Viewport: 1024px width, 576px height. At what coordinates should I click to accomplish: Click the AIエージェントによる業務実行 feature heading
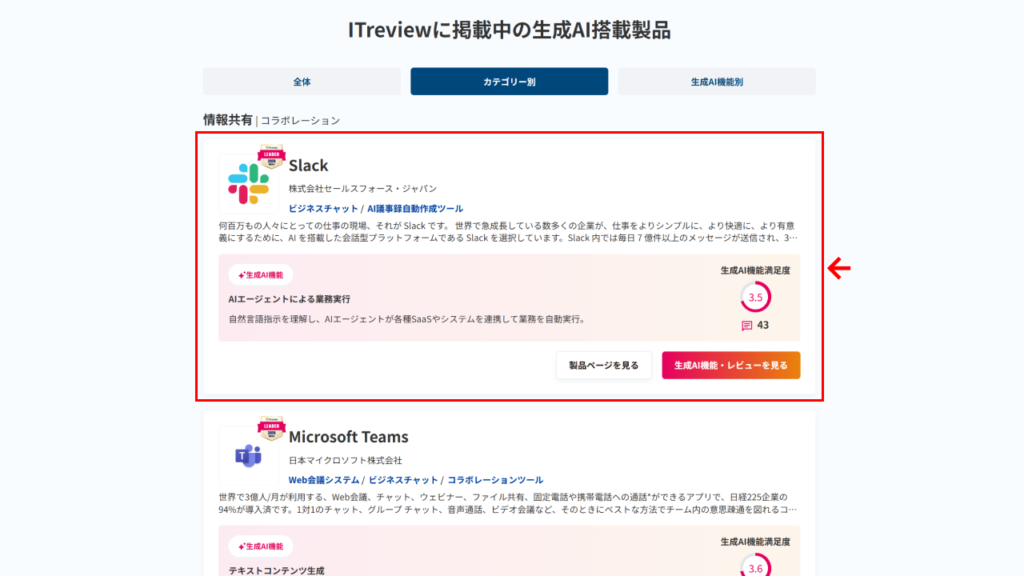tap(289, 299)
